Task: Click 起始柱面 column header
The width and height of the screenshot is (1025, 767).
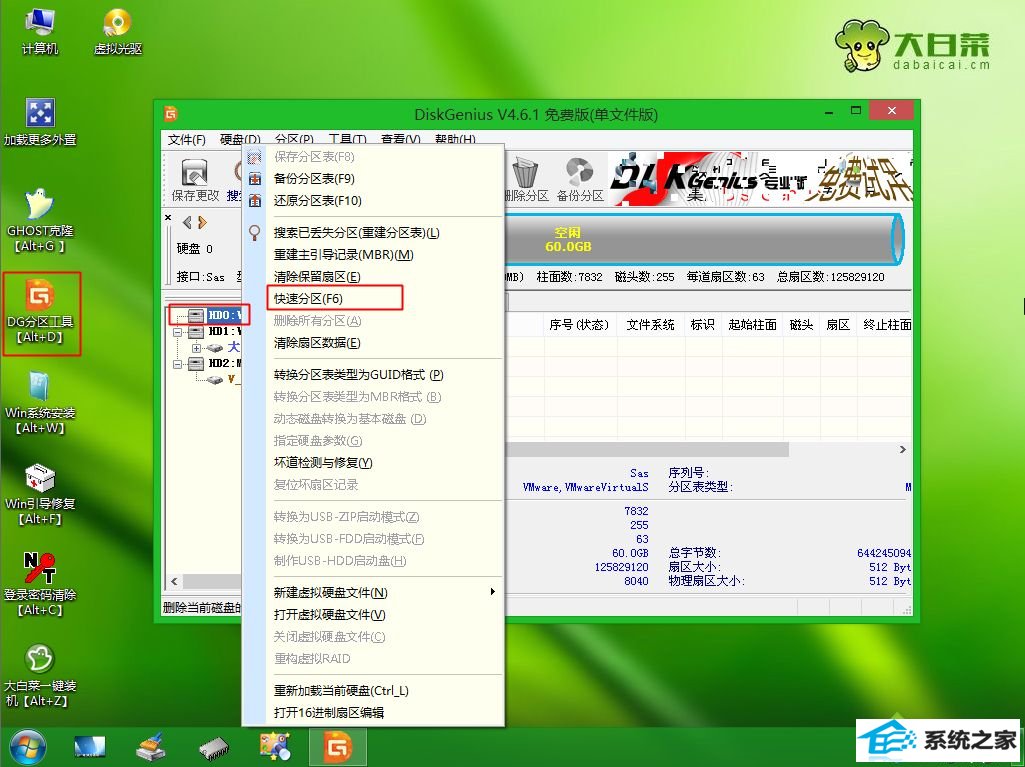Action: coord(752,325)
